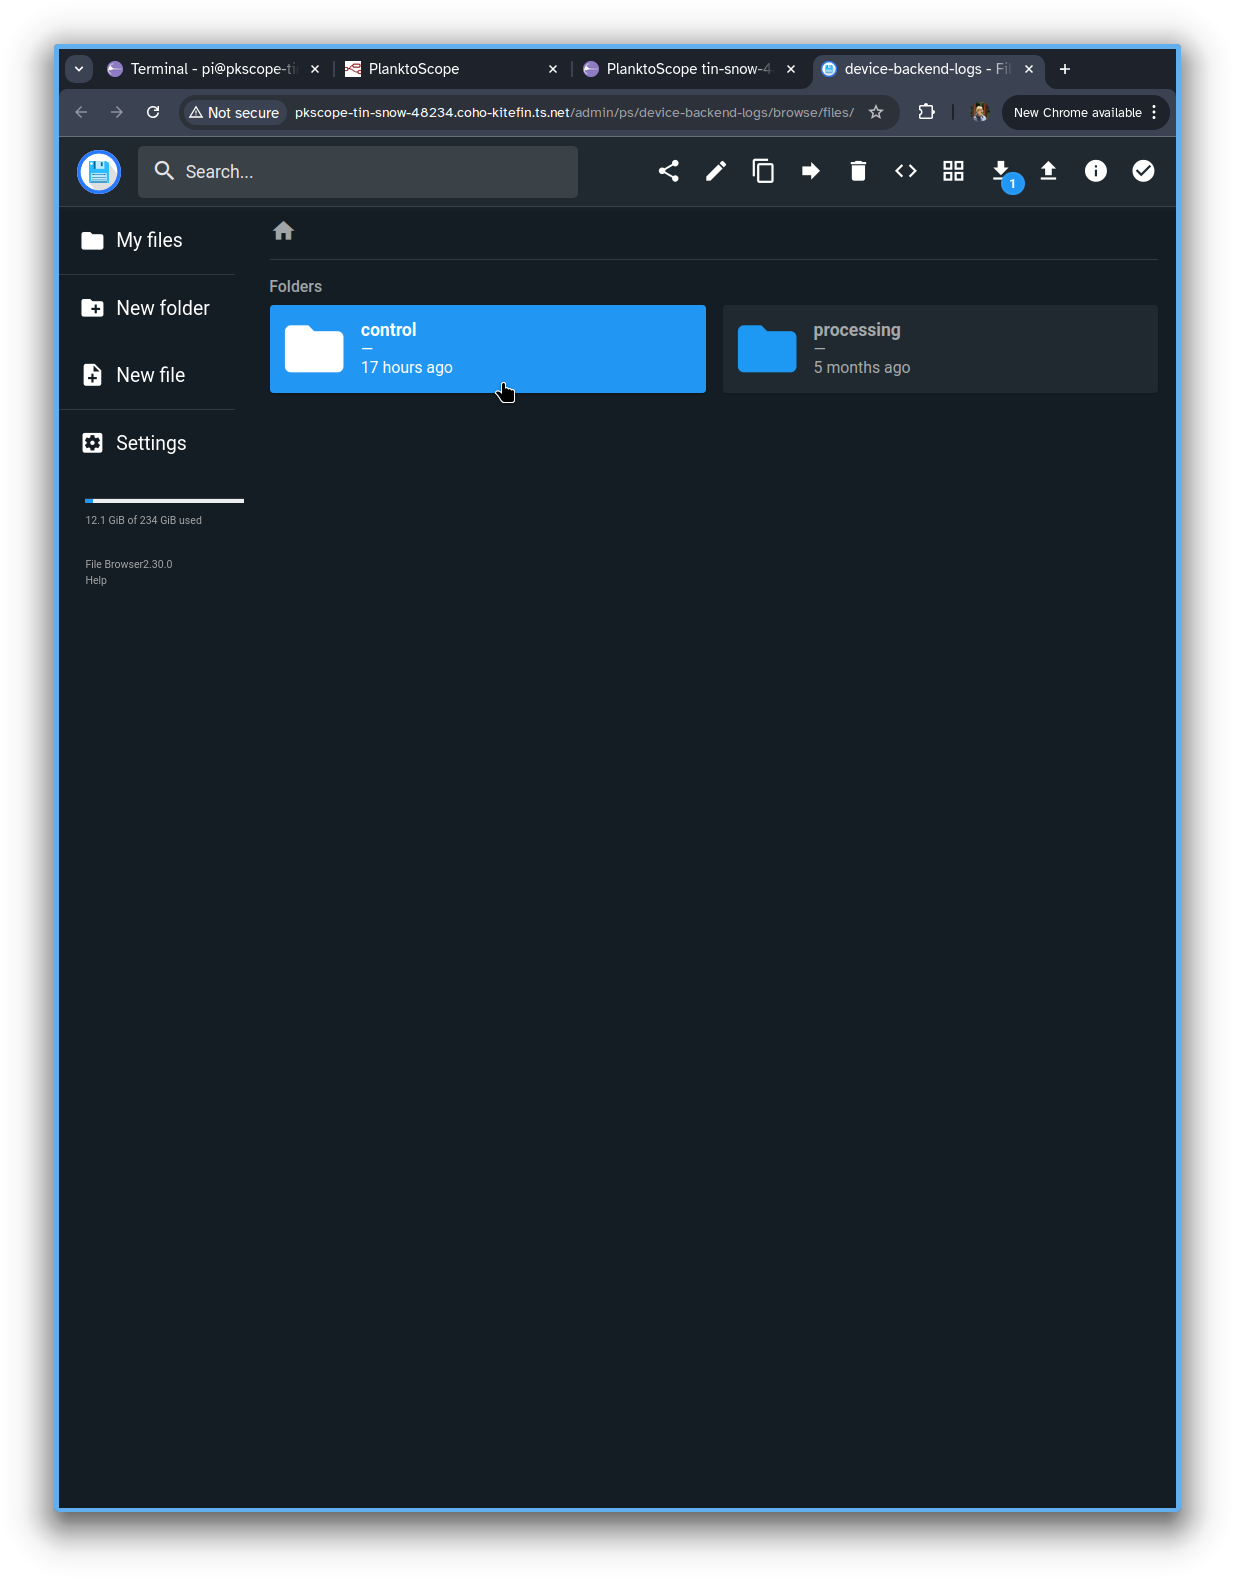Select the processing folder
1235x1579 pixels.
[940, 349]
